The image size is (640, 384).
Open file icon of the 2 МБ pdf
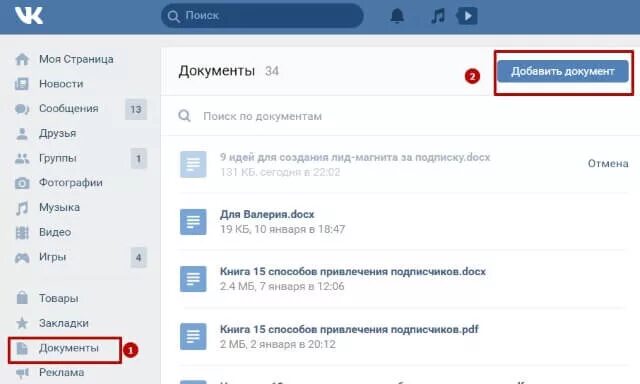[193, 336]
